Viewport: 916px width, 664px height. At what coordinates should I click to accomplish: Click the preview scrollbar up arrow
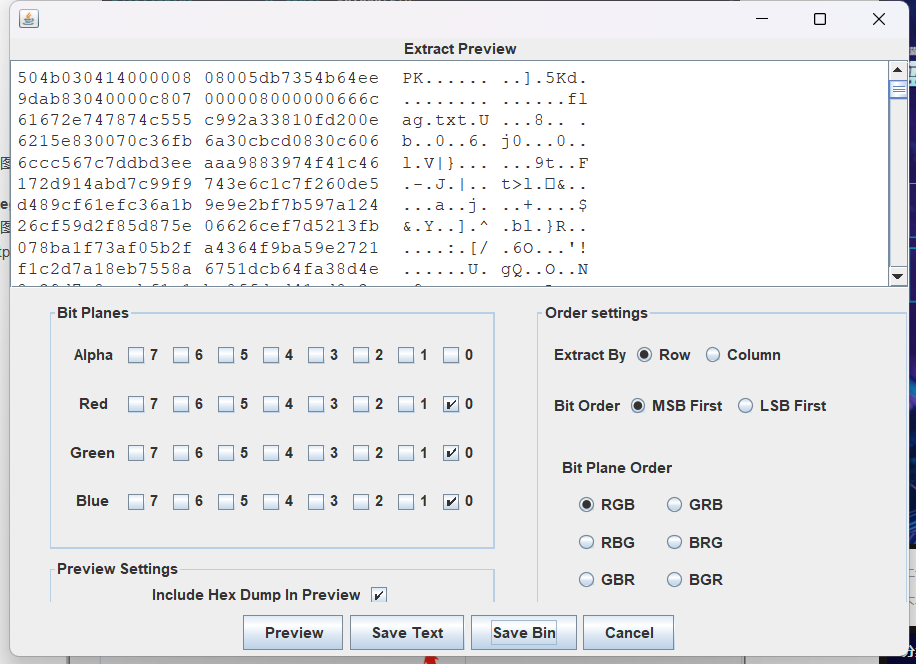click(898, 70)
